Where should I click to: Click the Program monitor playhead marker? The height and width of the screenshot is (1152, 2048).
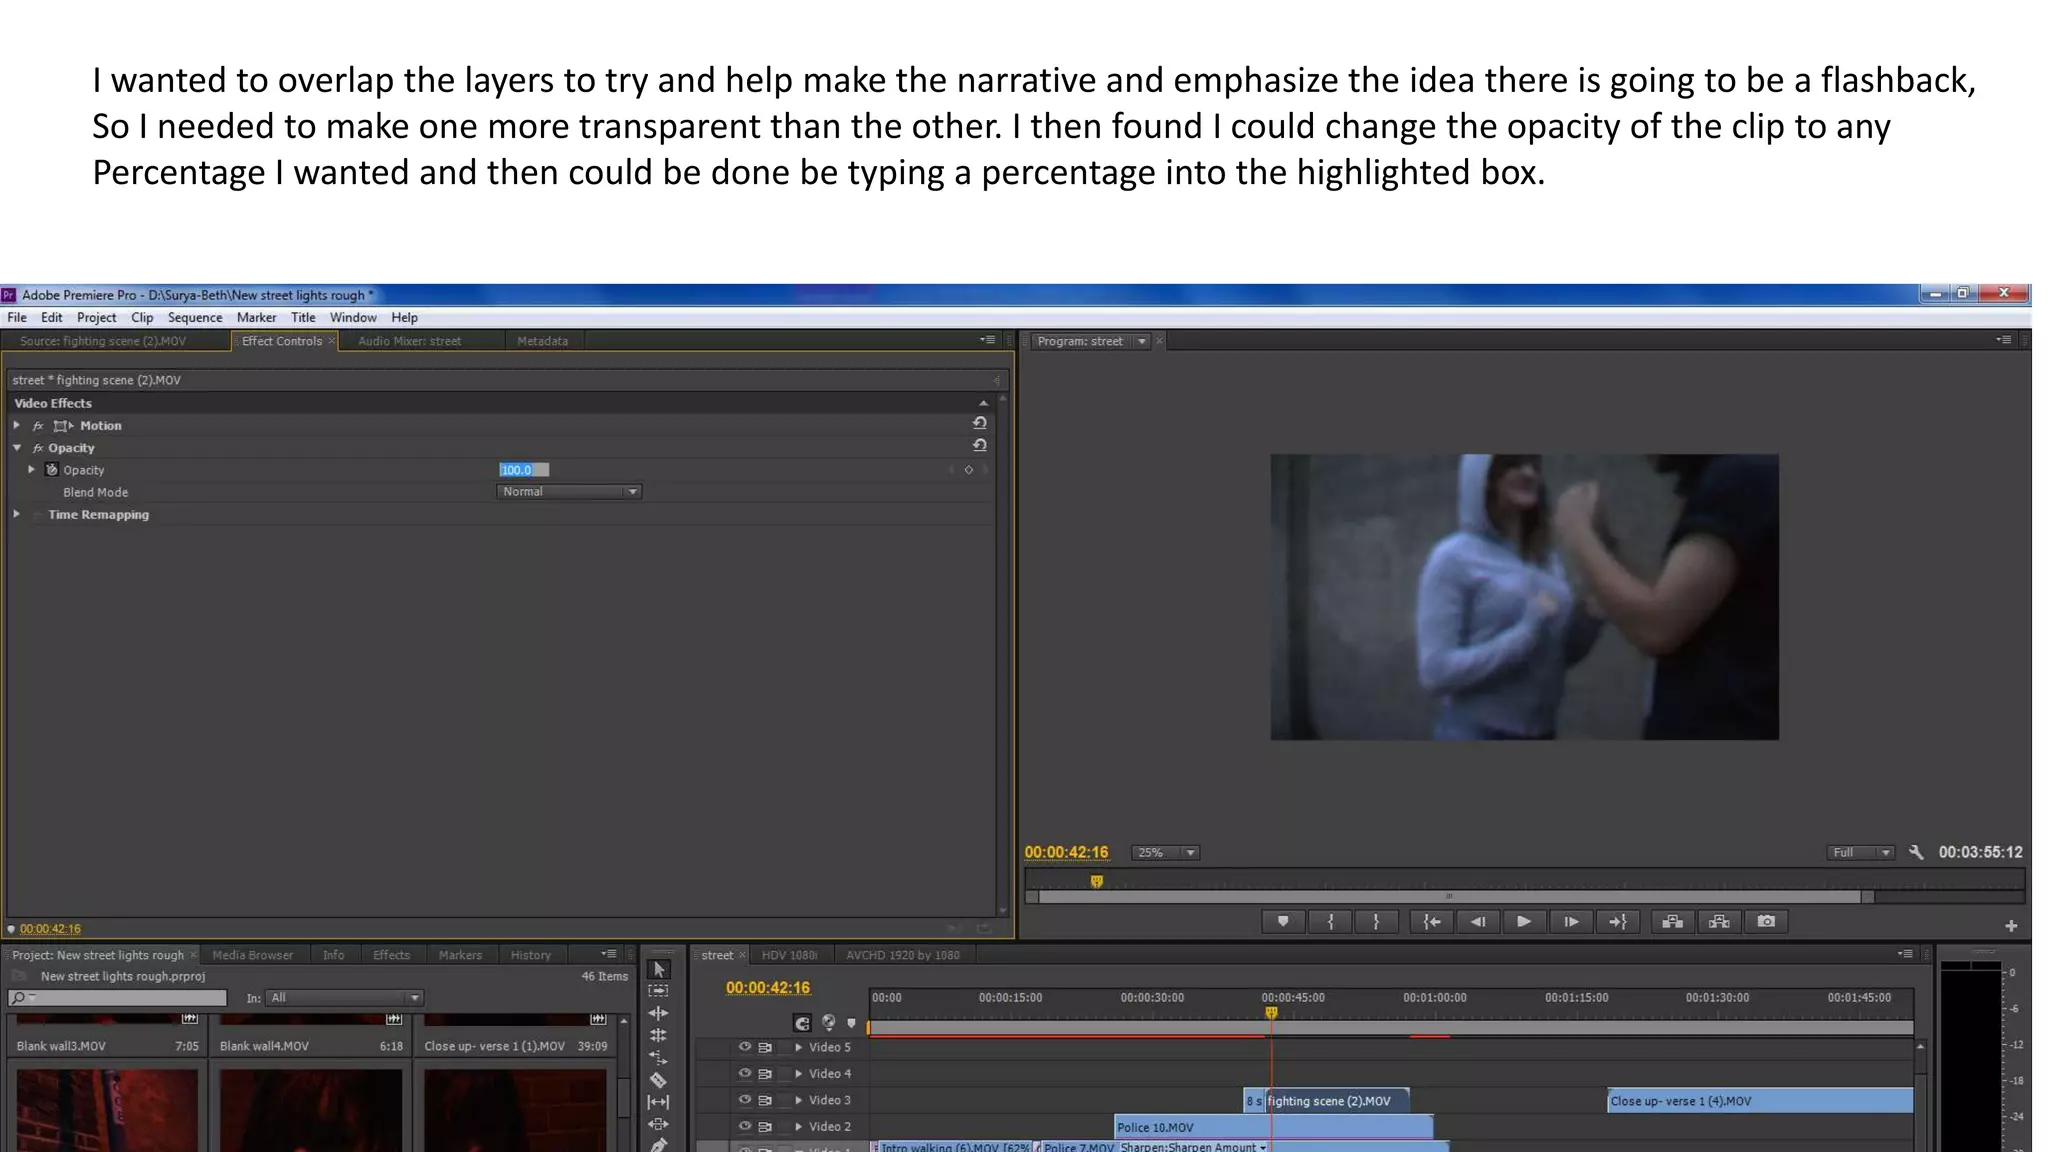point(1096,881)
